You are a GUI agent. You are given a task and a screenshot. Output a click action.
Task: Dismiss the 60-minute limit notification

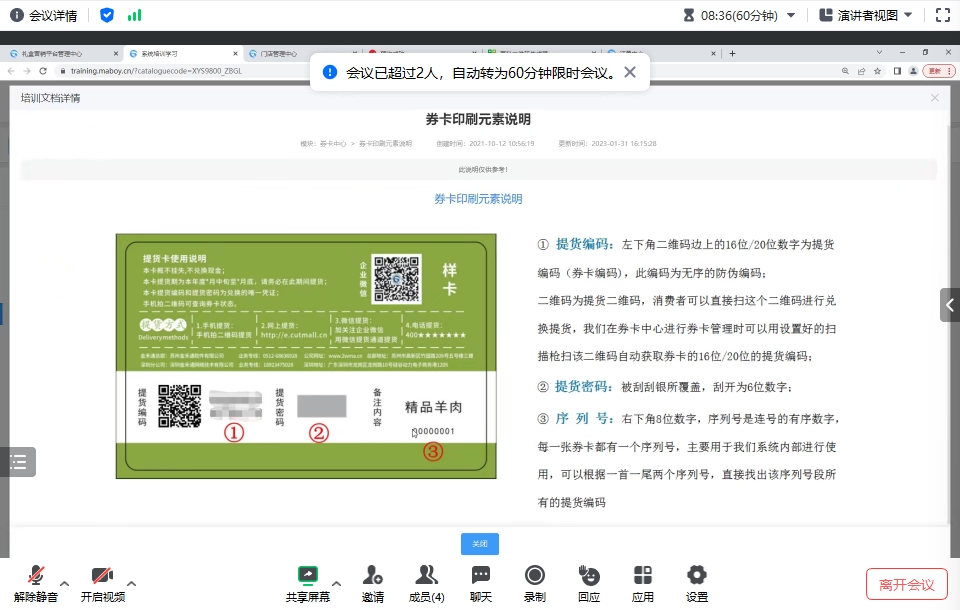click(630, 72)
